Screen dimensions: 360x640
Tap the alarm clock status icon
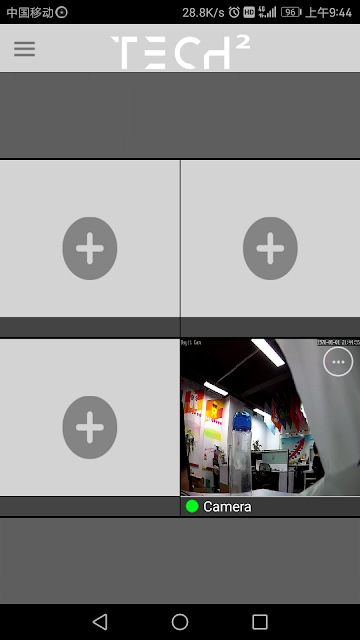[234, 12]
